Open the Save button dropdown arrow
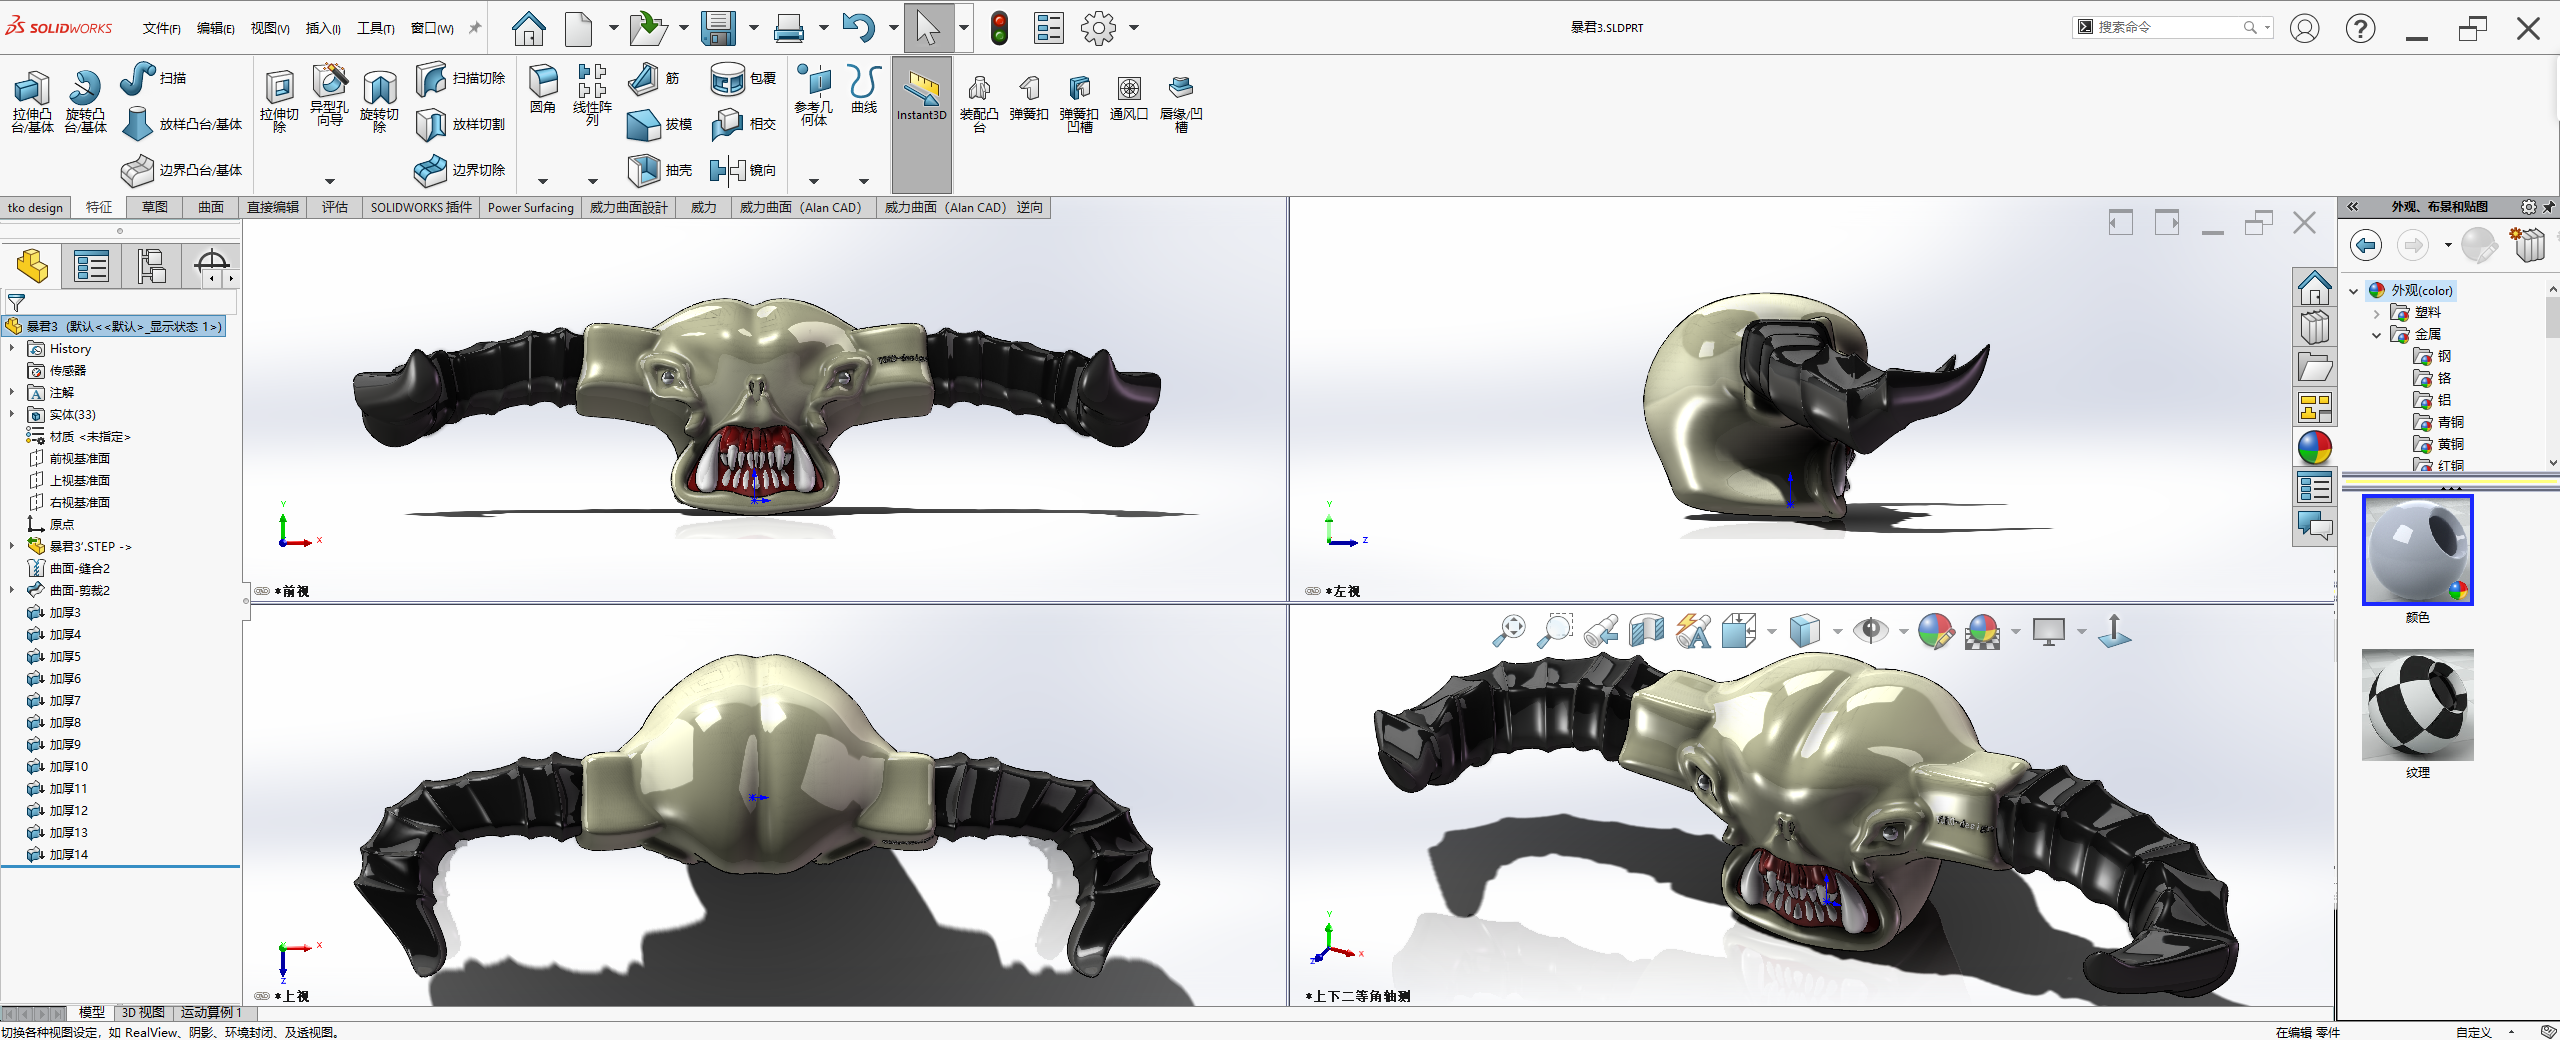This screenshot has width=2560, height=1040. coord(754,28)
